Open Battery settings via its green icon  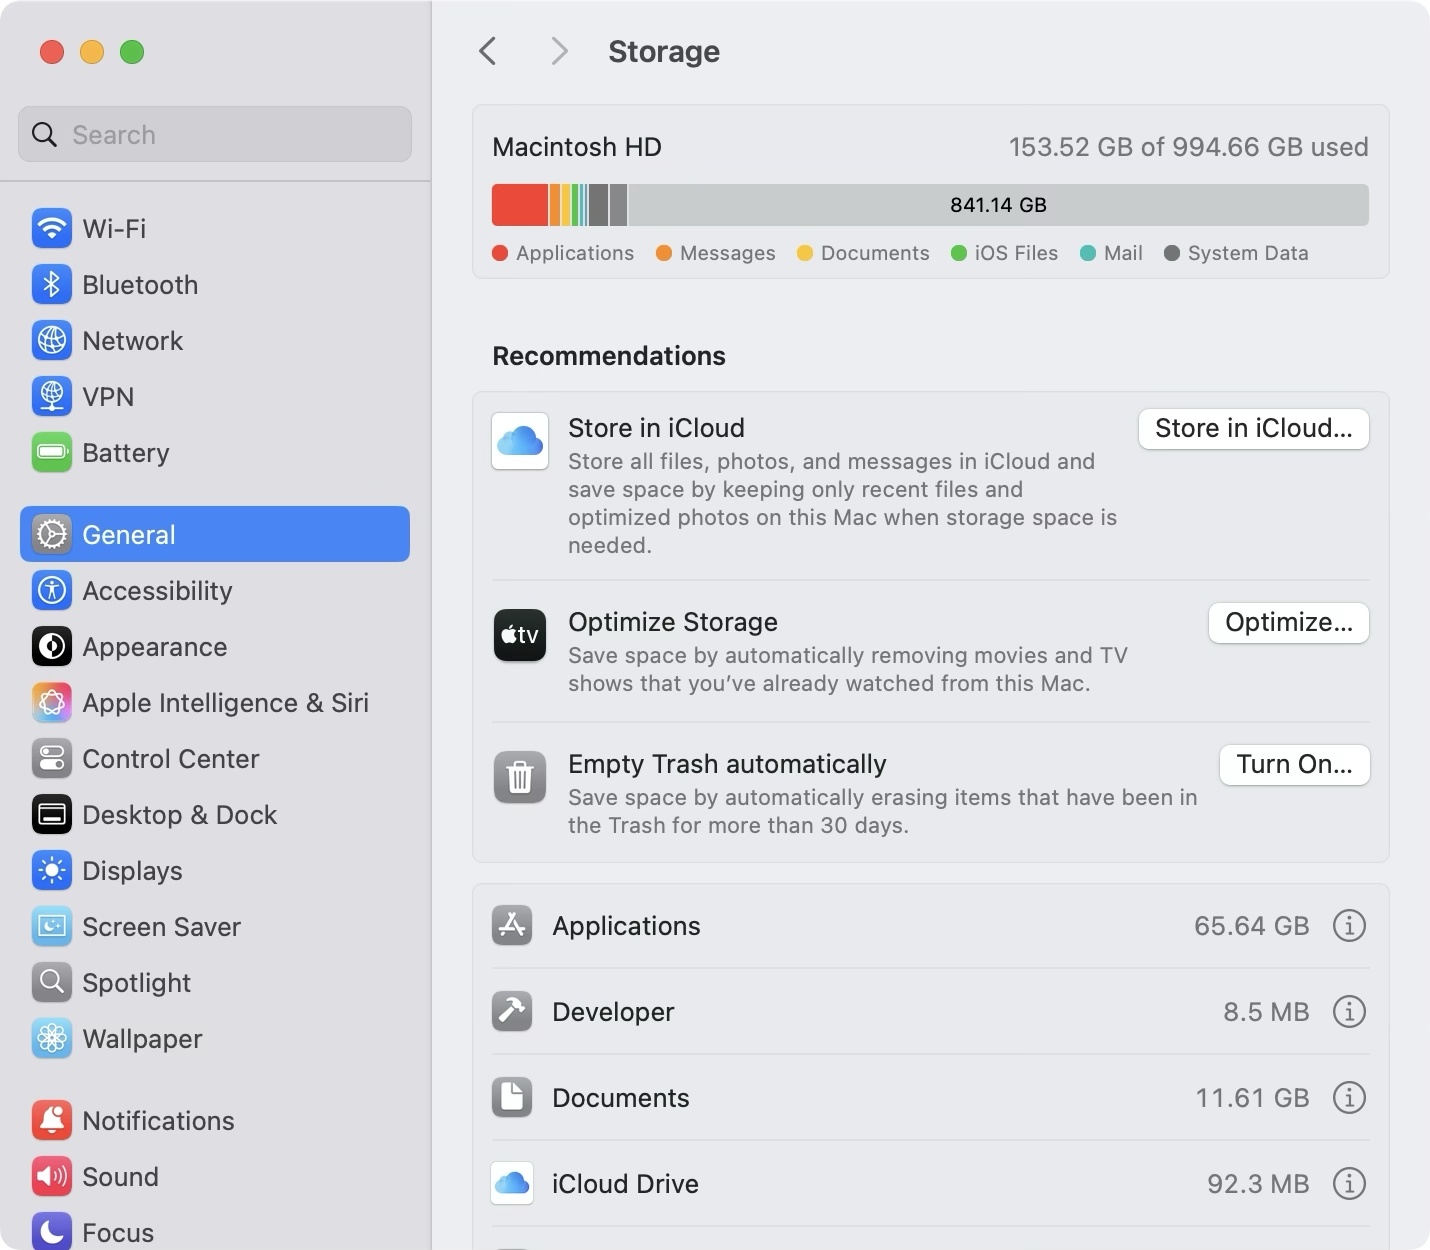click(x=51, y=452)
